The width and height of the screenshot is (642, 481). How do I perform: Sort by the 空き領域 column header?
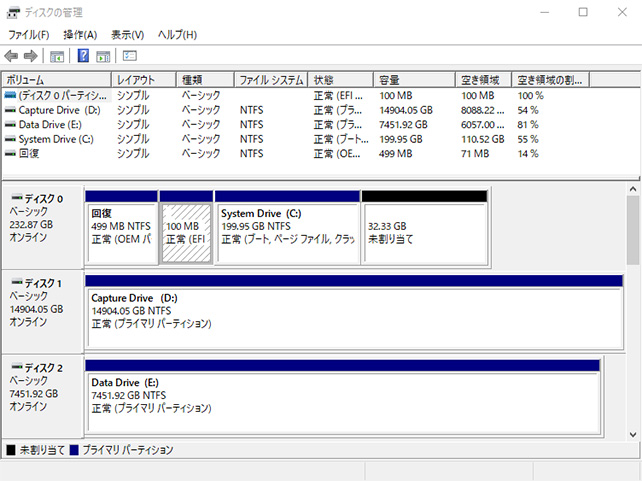click(x=484, y=80)
